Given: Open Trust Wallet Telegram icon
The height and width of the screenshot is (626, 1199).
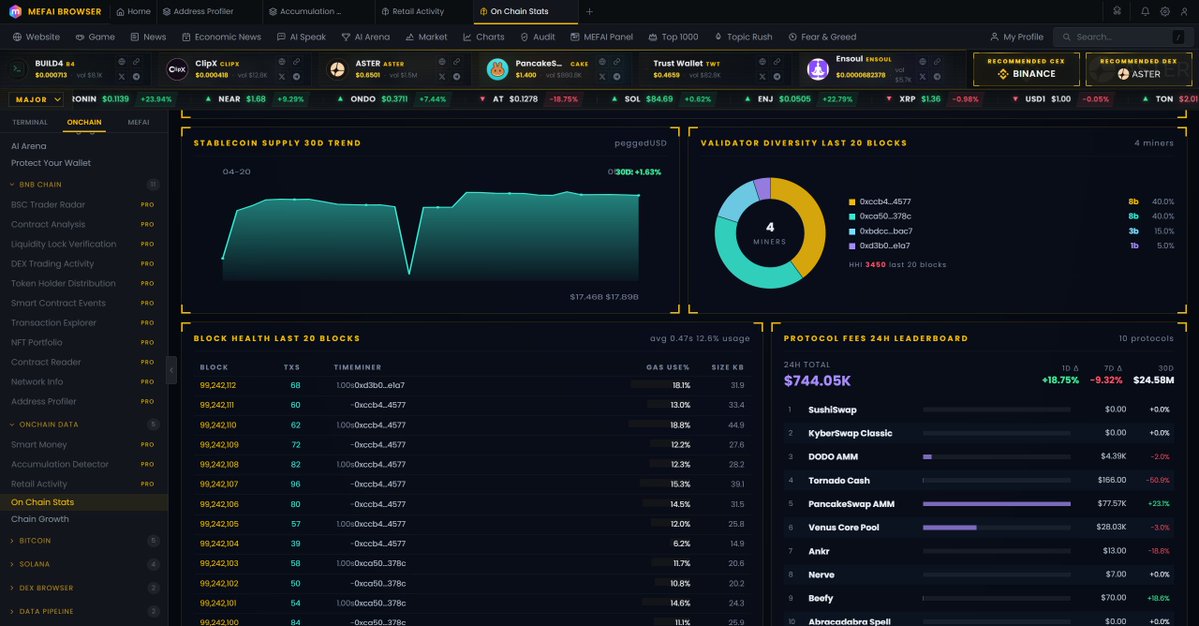Looking at the screenshot, I should pos(777,76).
